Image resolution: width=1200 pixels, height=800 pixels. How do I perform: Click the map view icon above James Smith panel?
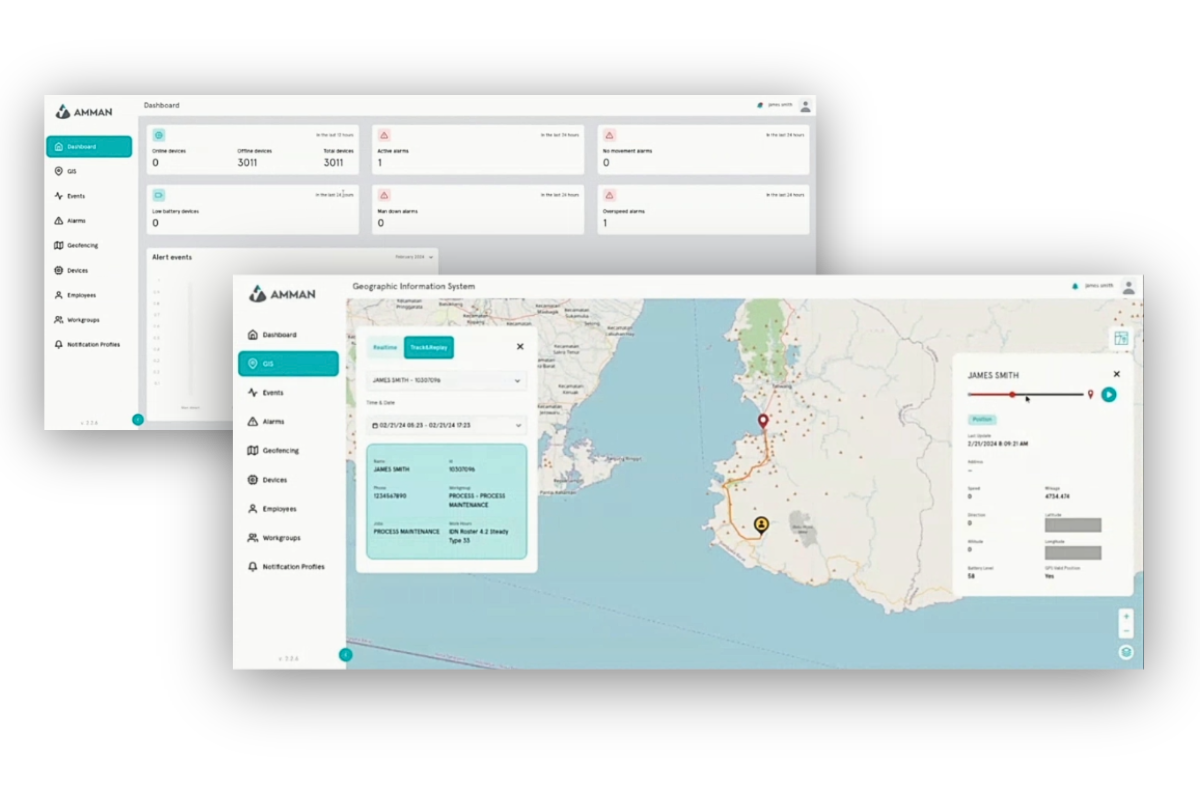point(1121,338)
